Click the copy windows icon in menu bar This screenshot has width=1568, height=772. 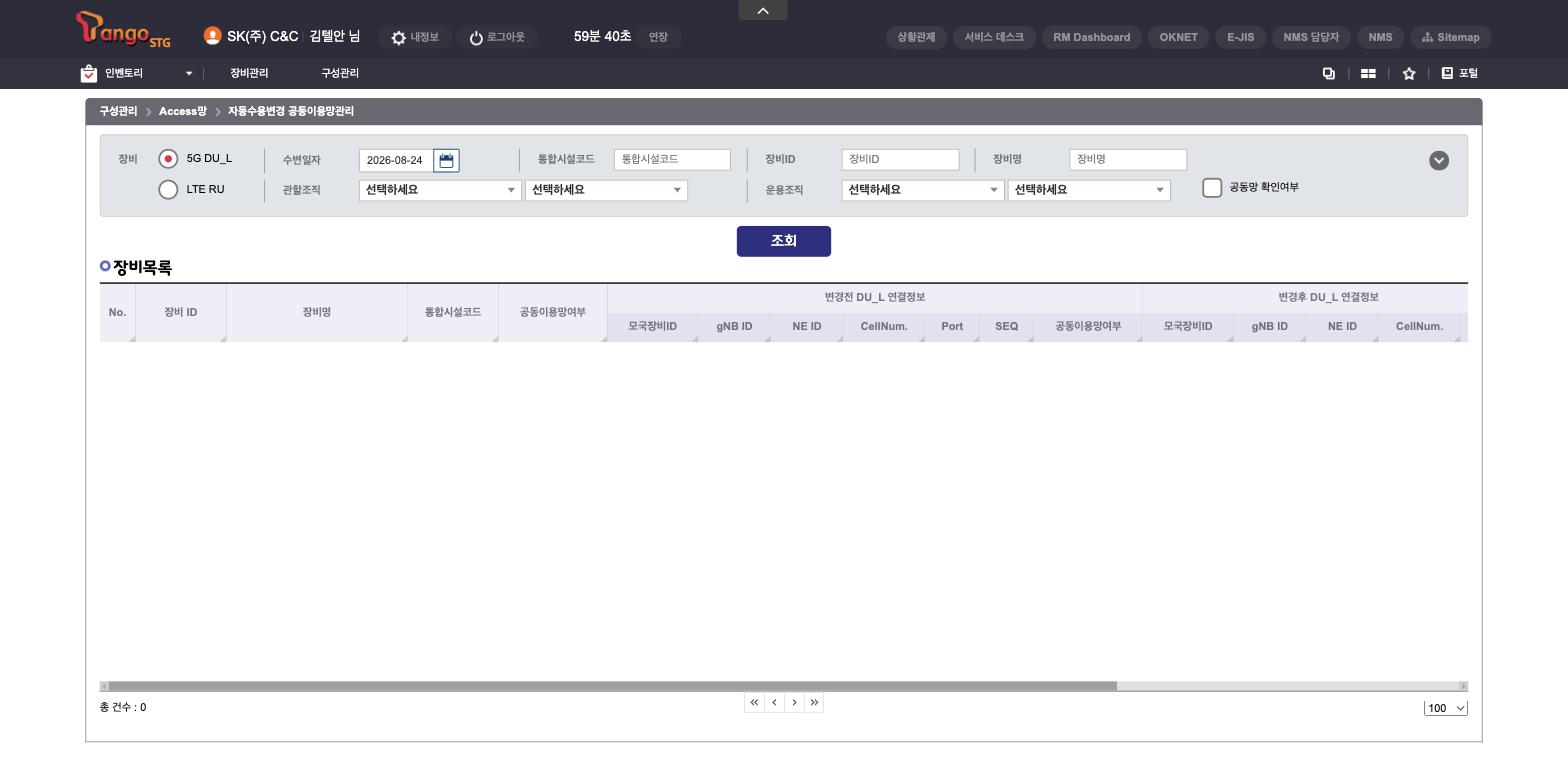pyautogui.click(x=1329, y=73)
